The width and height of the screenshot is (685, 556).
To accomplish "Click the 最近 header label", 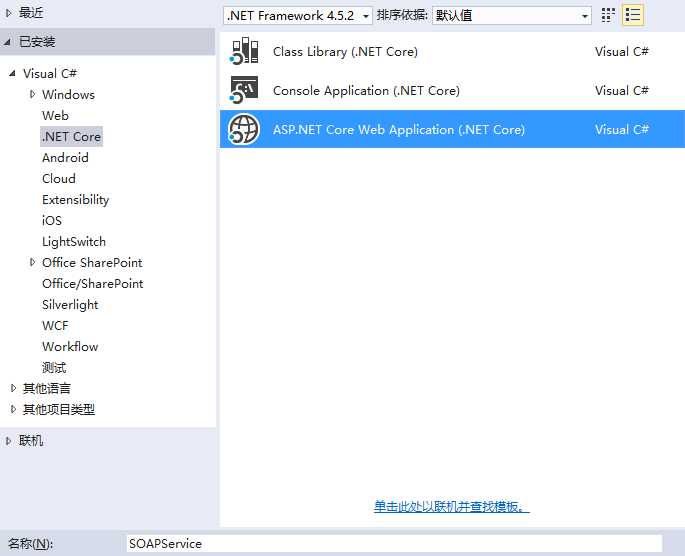I will (x=31, y=13).
